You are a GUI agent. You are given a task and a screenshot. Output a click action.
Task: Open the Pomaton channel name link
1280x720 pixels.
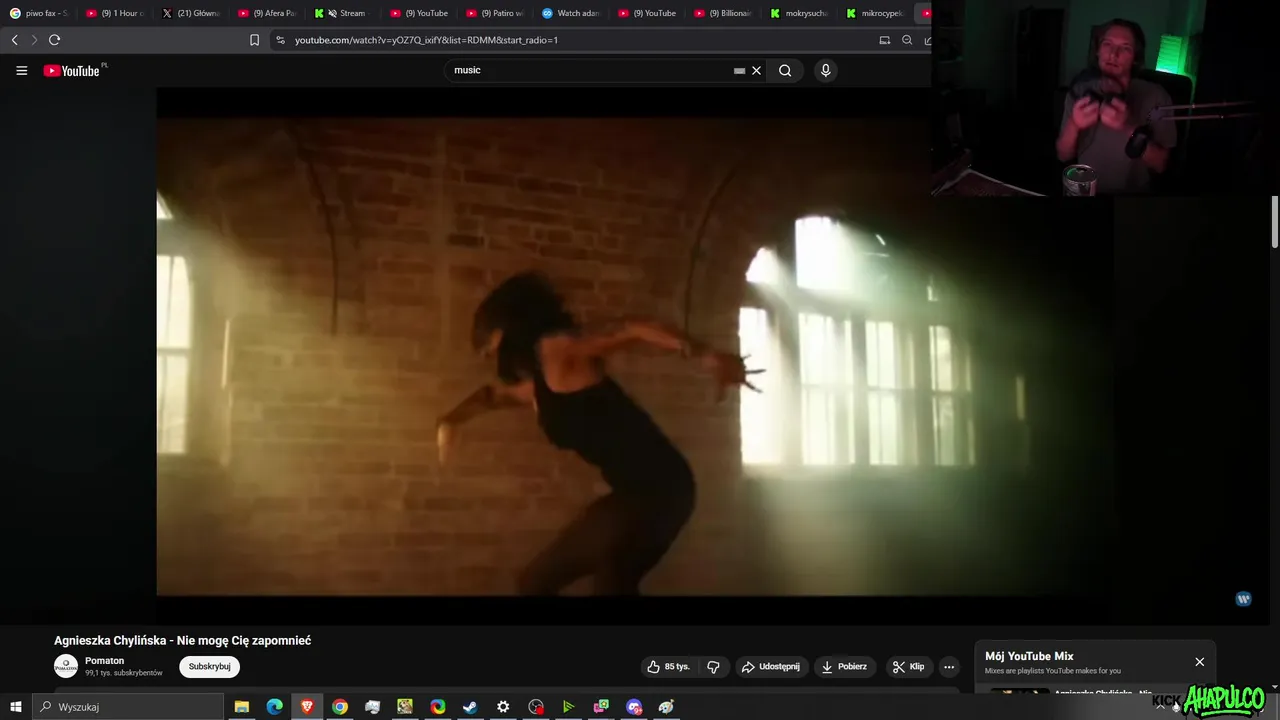[x=105, y=661]
